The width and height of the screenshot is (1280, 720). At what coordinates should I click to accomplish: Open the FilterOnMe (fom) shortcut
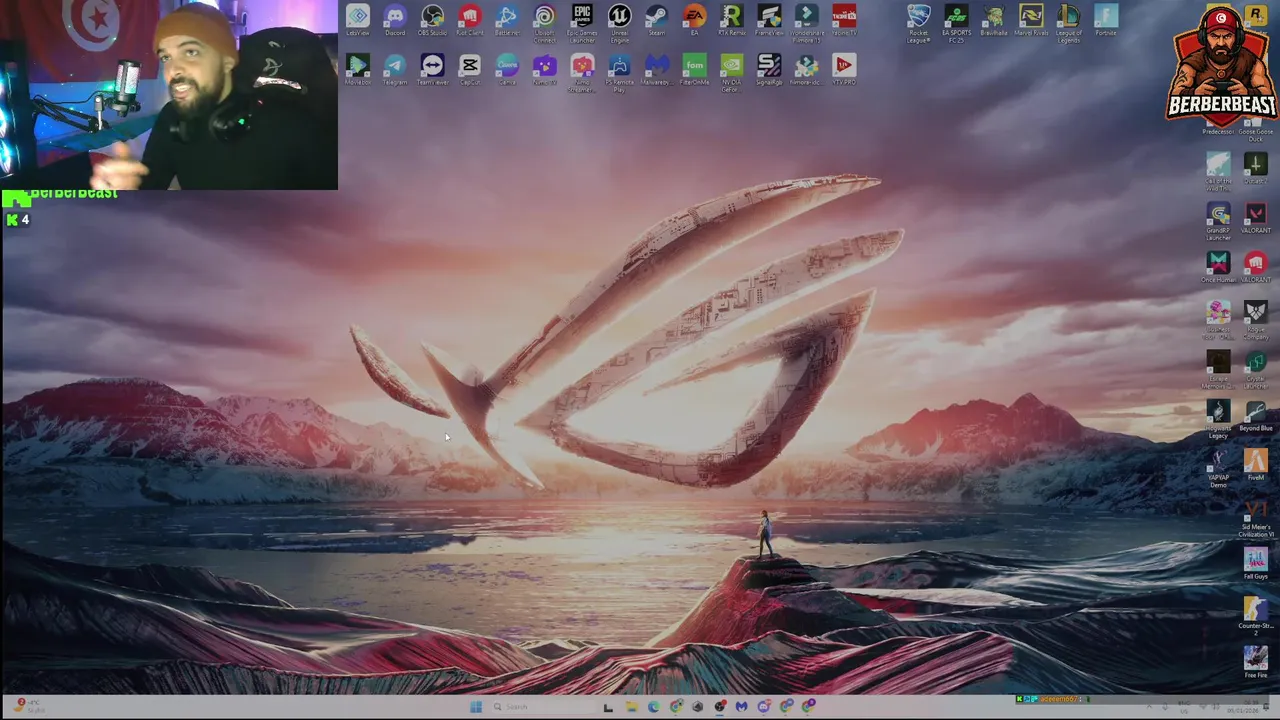pyautogui.click(x=694, y=69)
